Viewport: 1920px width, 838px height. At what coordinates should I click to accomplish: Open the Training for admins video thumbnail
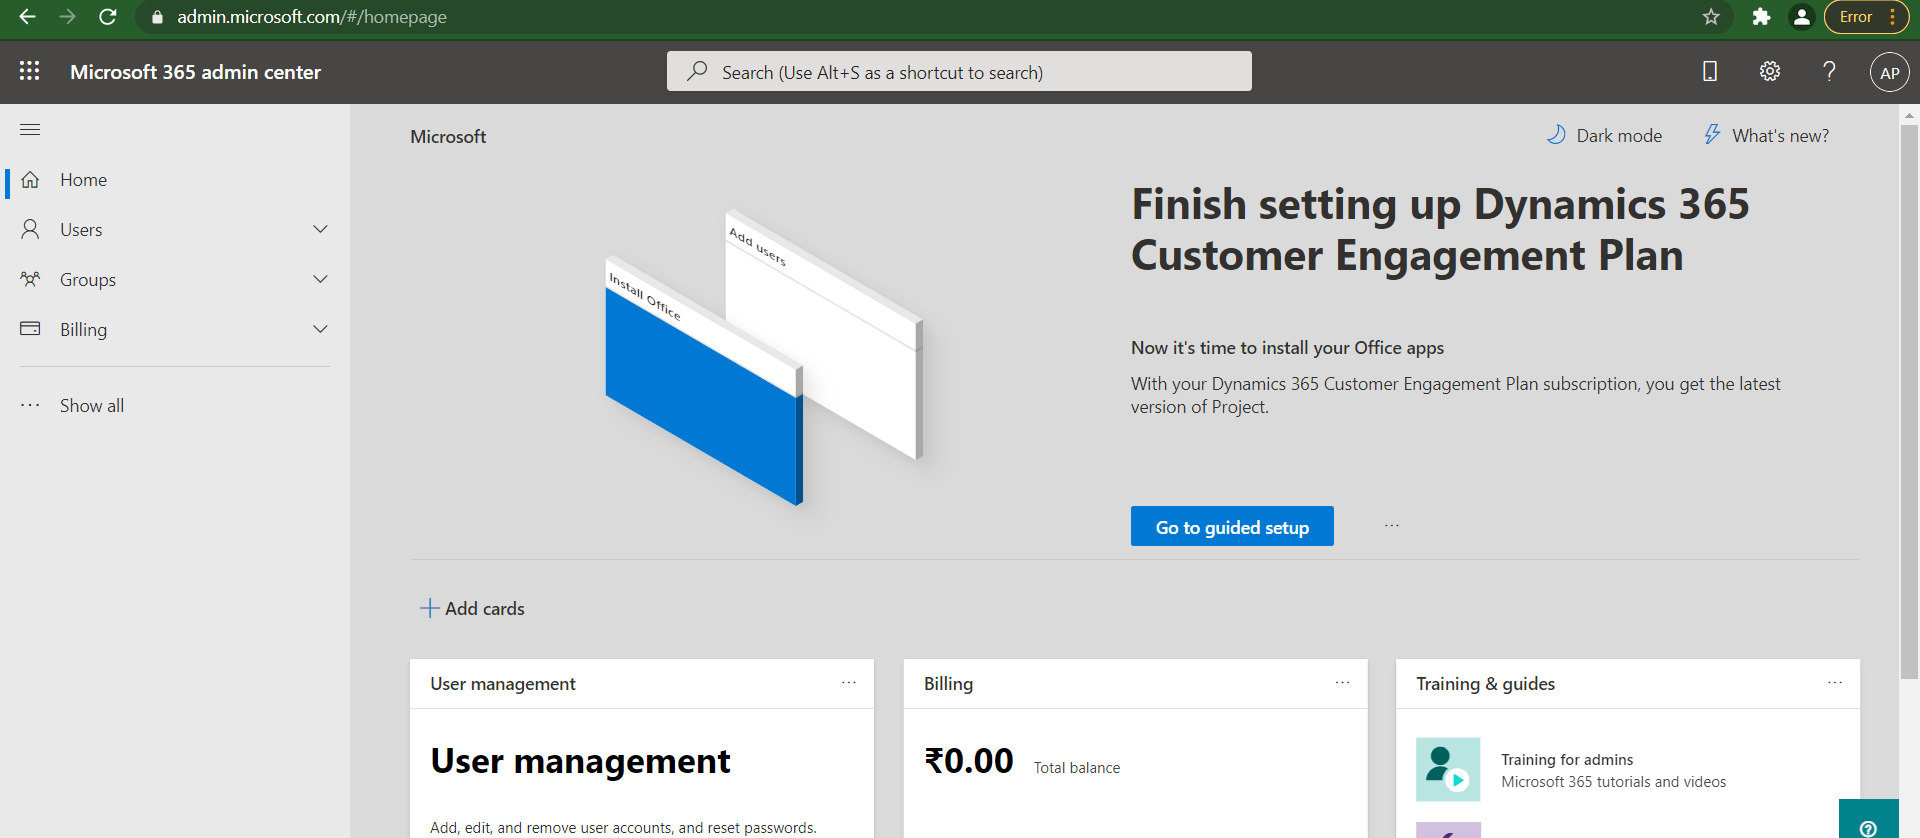click(x=1448, y=769)
